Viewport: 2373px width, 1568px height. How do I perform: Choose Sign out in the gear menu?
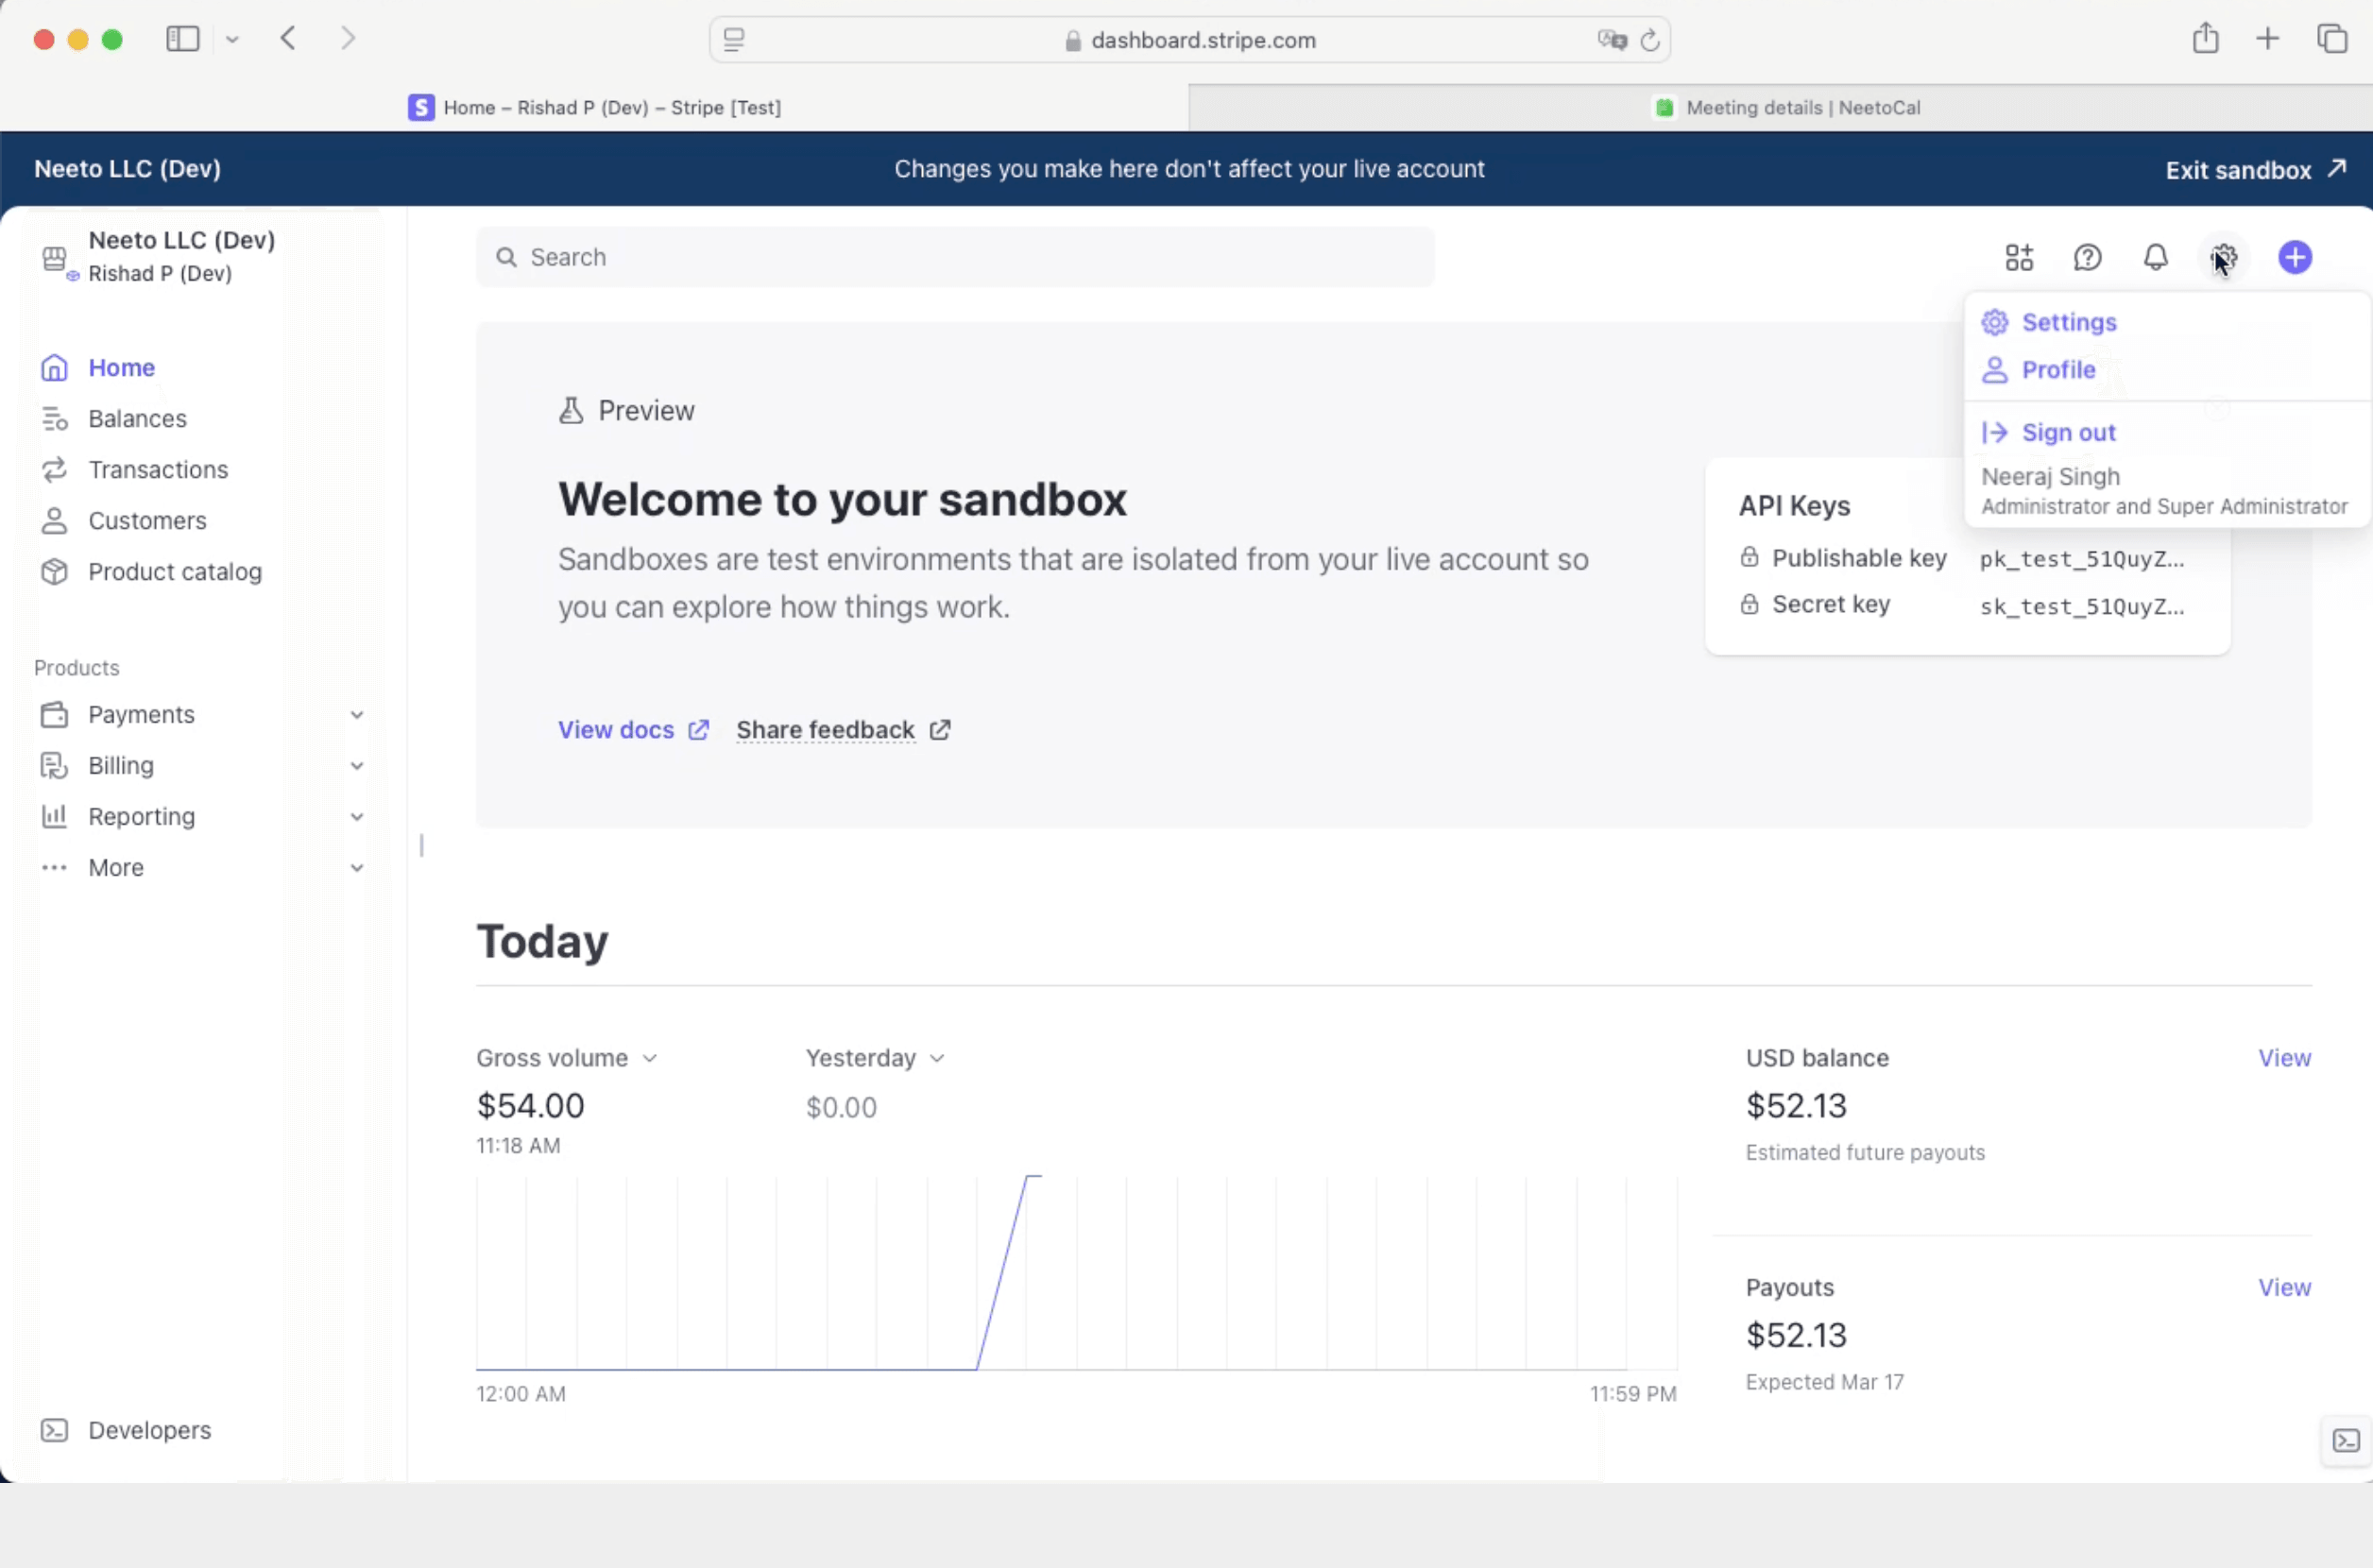click(2068, 433)
